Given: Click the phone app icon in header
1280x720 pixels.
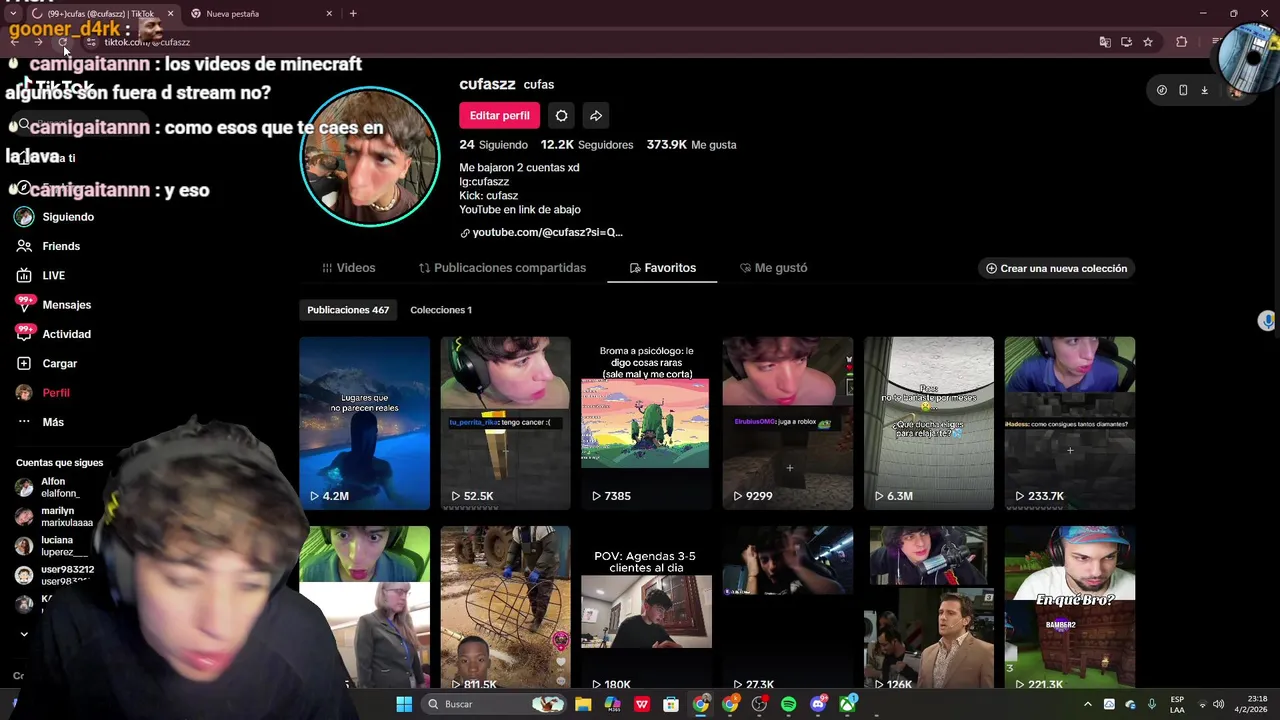Looking at the screenshot, I should coord(1183,90).
